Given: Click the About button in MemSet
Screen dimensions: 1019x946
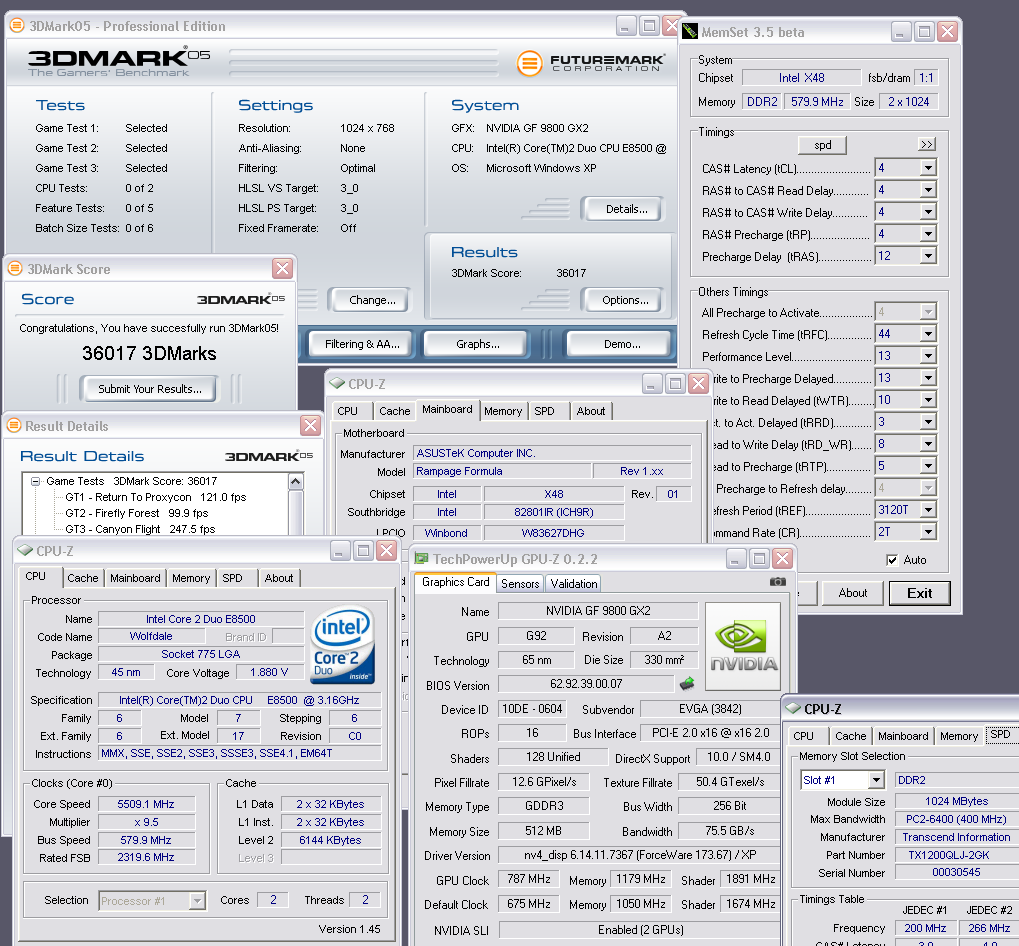Looking at the screenshot, I should [852, 593].
